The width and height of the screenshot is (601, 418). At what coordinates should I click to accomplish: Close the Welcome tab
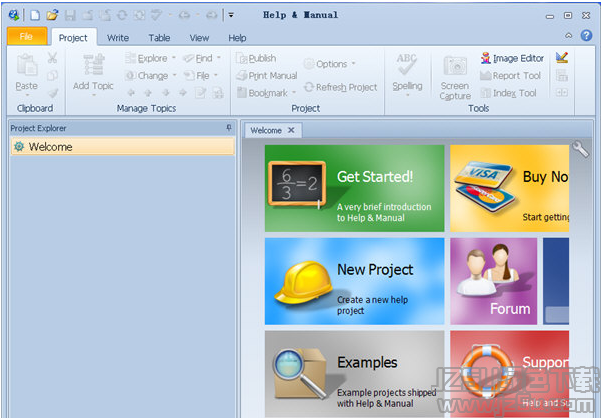click(x=291, y=130)
